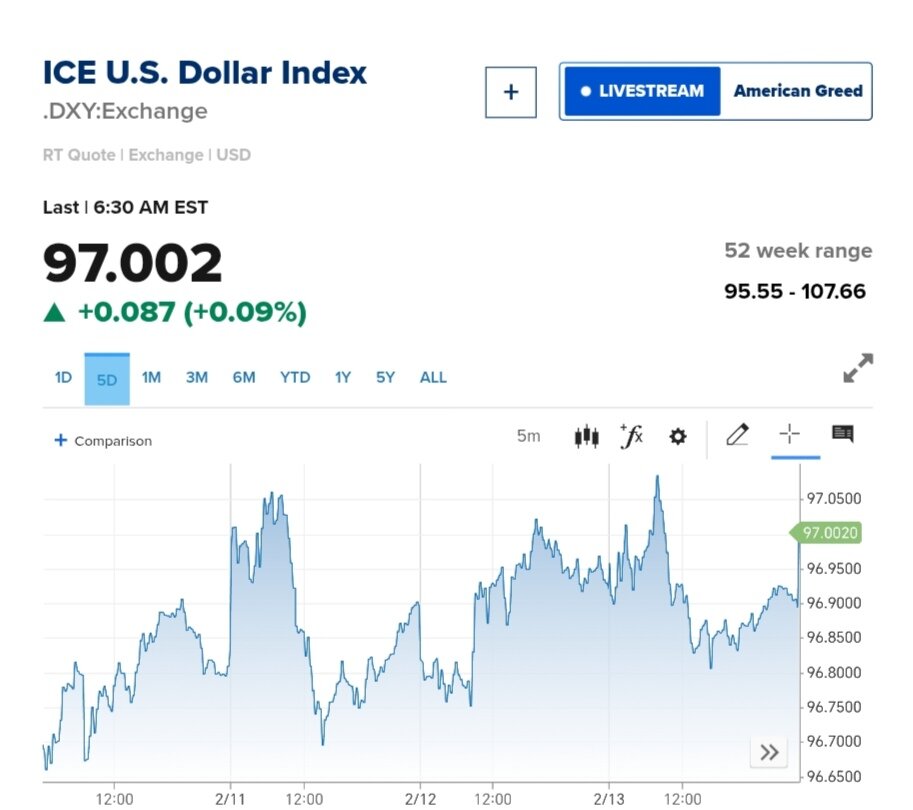Watch the LIVESTREAM
913x810 pixels.
point(642,91)
